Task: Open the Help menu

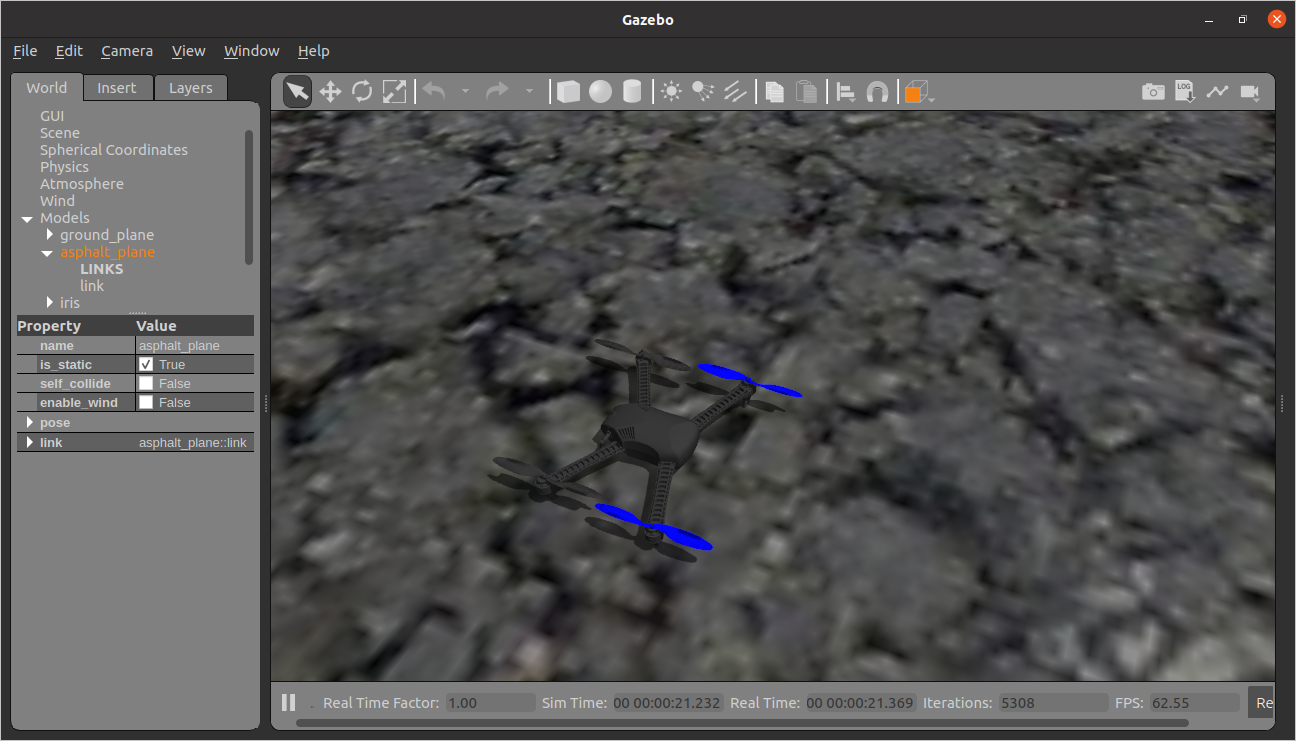Action: pos(313,51)
